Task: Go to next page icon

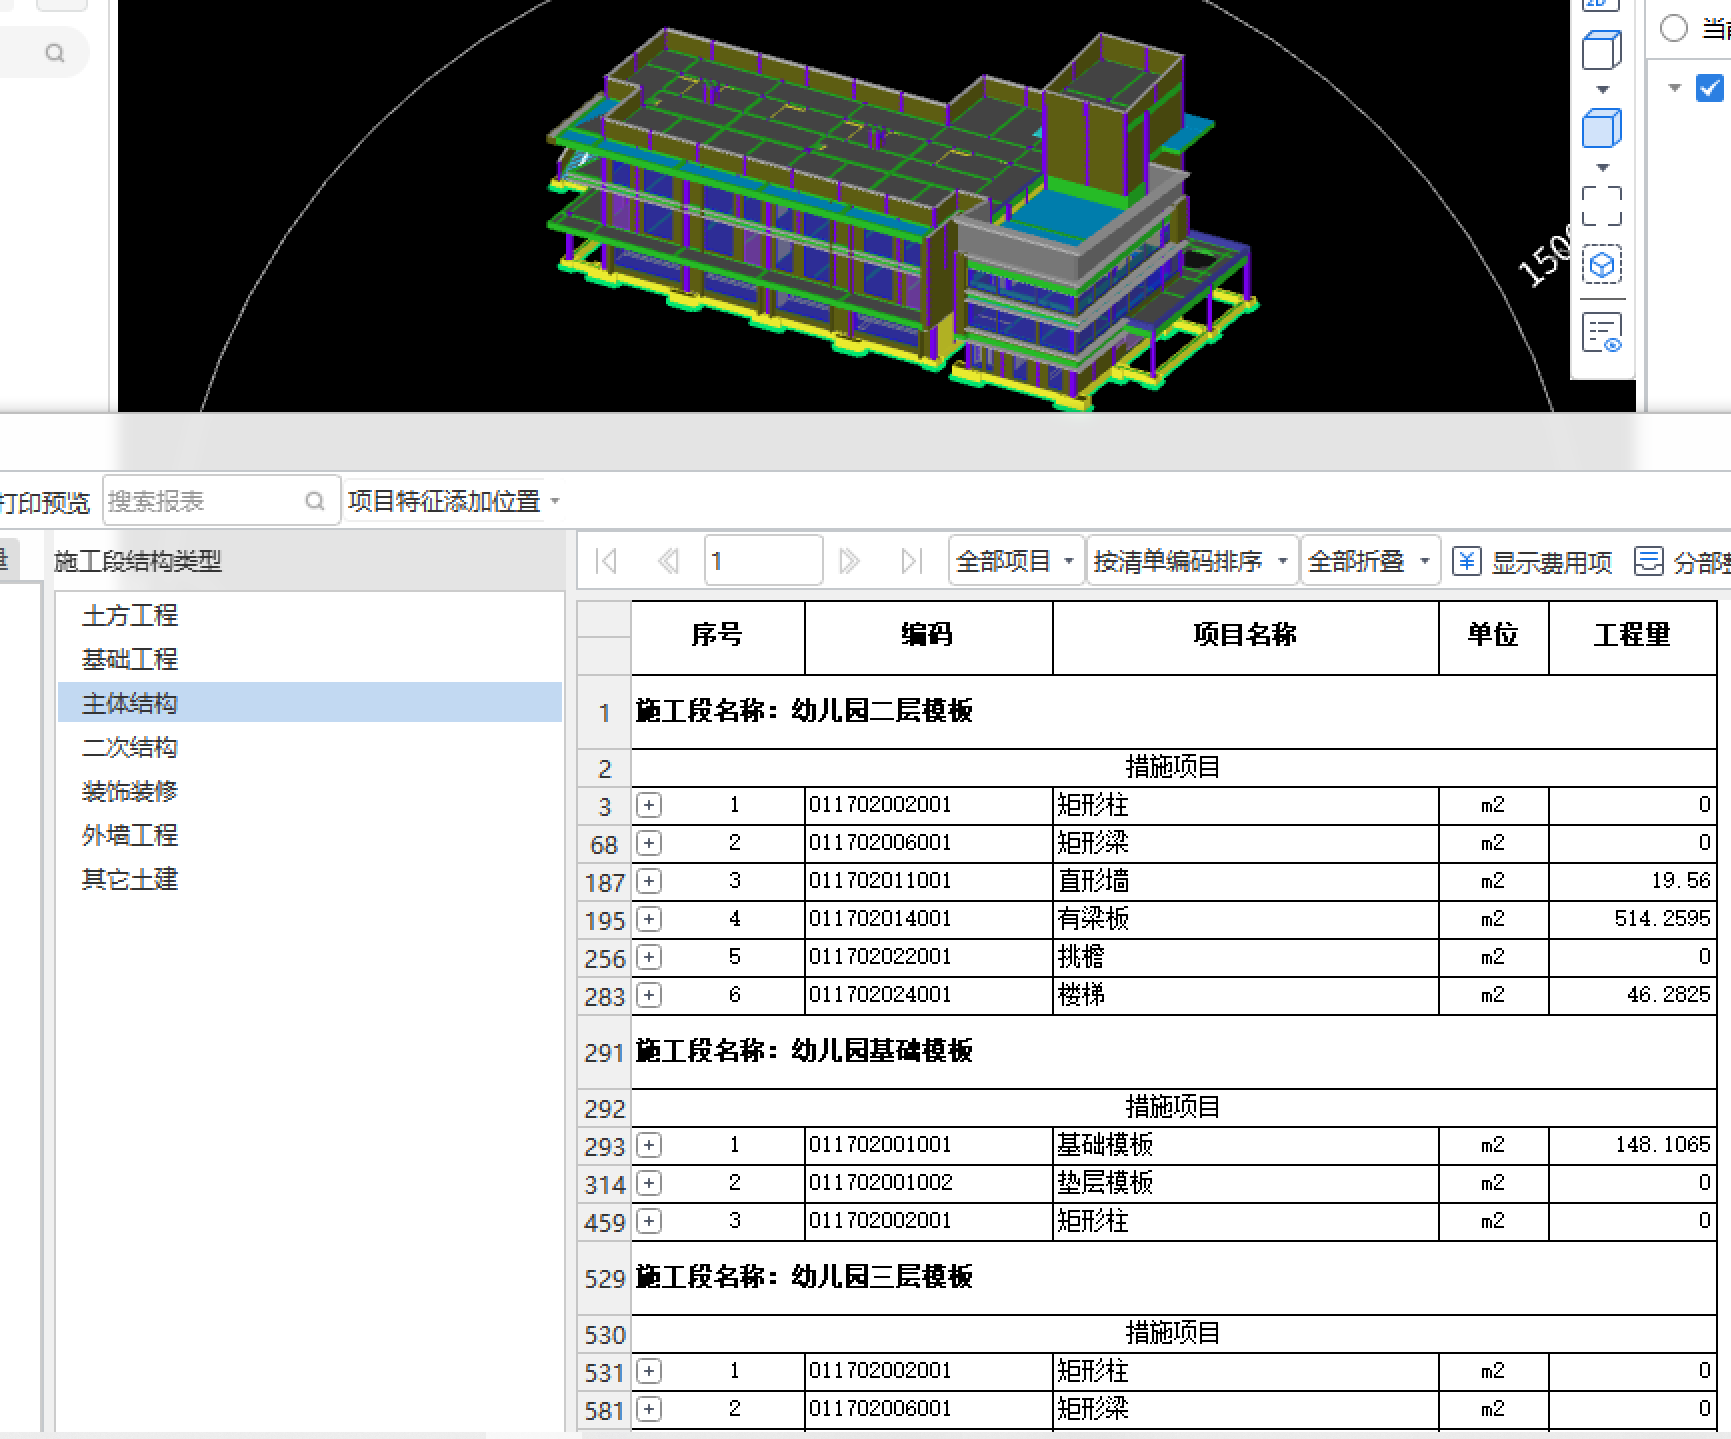Action: tap(849, 561)
